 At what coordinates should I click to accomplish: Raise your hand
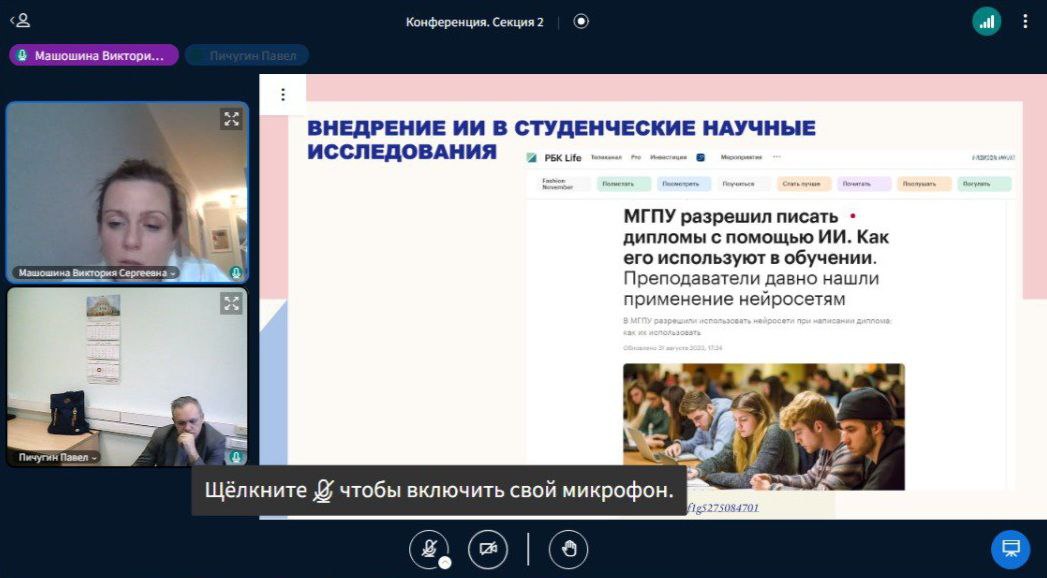point(568,549)
